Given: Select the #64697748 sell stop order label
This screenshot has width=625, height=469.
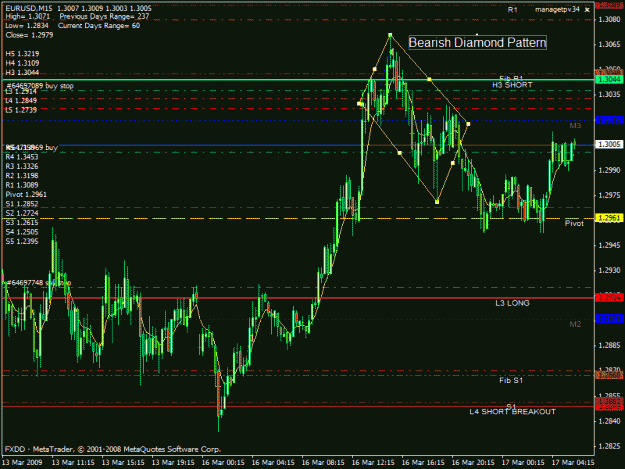Looking at the screenshot, I should pos(39,283).
